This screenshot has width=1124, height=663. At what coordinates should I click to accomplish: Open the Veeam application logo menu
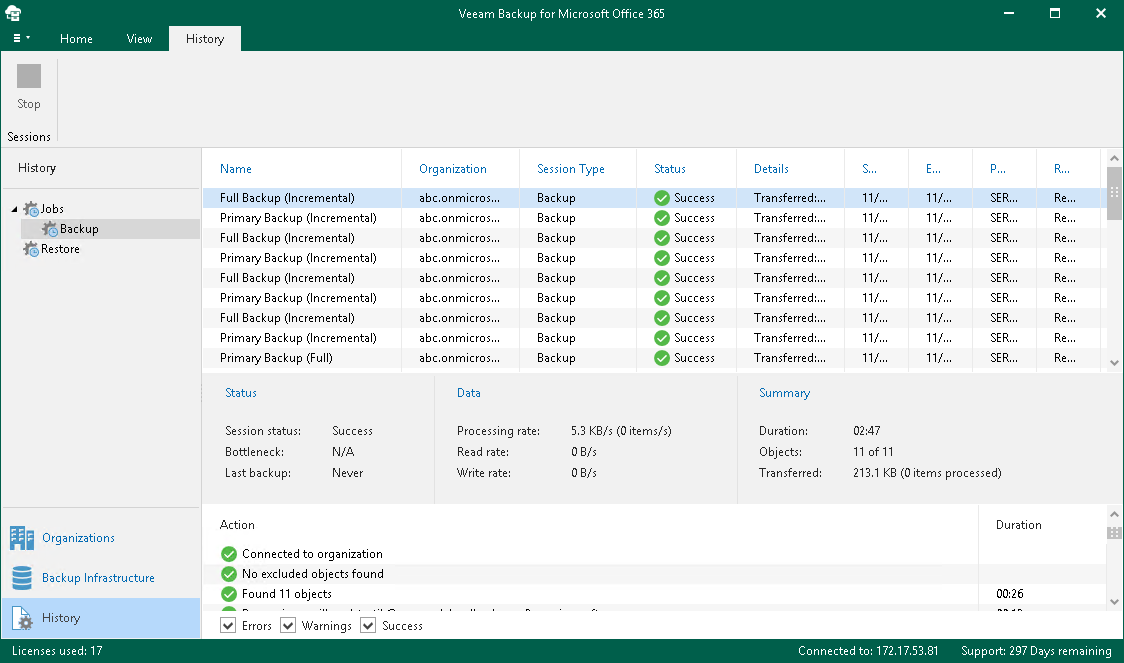(x=13, y=13)
